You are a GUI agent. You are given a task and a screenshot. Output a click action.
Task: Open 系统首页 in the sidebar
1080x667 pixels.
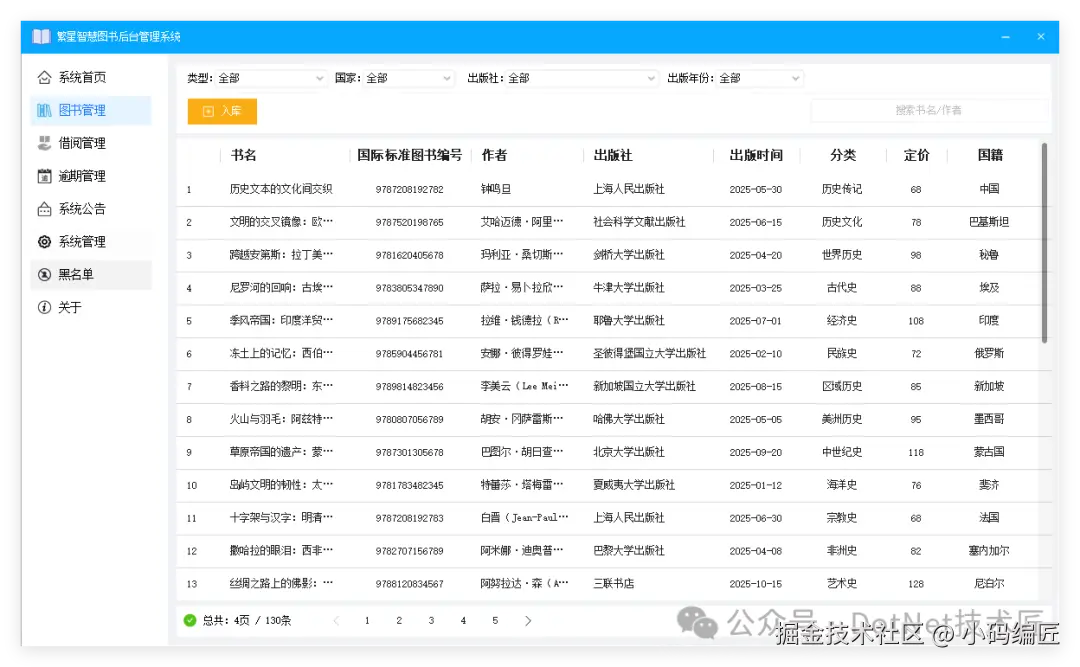tap(91, 77)
